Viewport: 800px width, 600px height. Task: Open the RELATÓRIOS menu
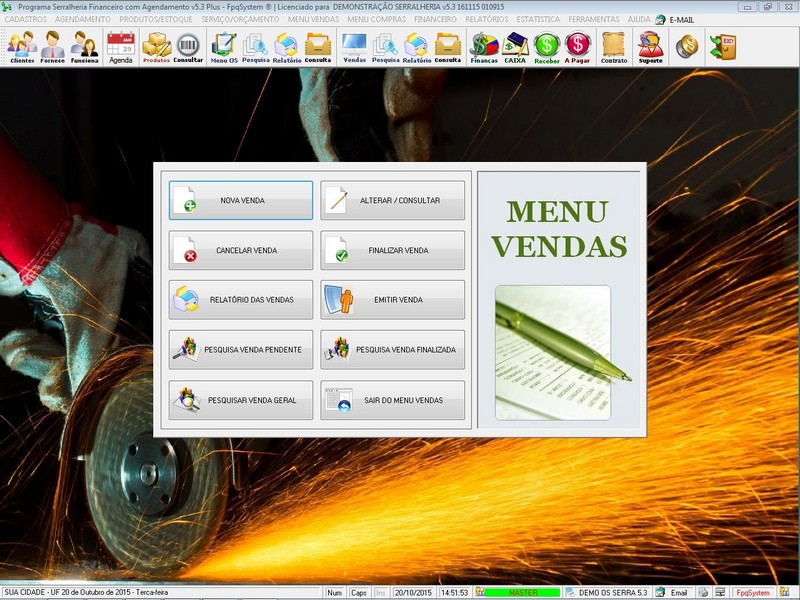pos(487,19)
